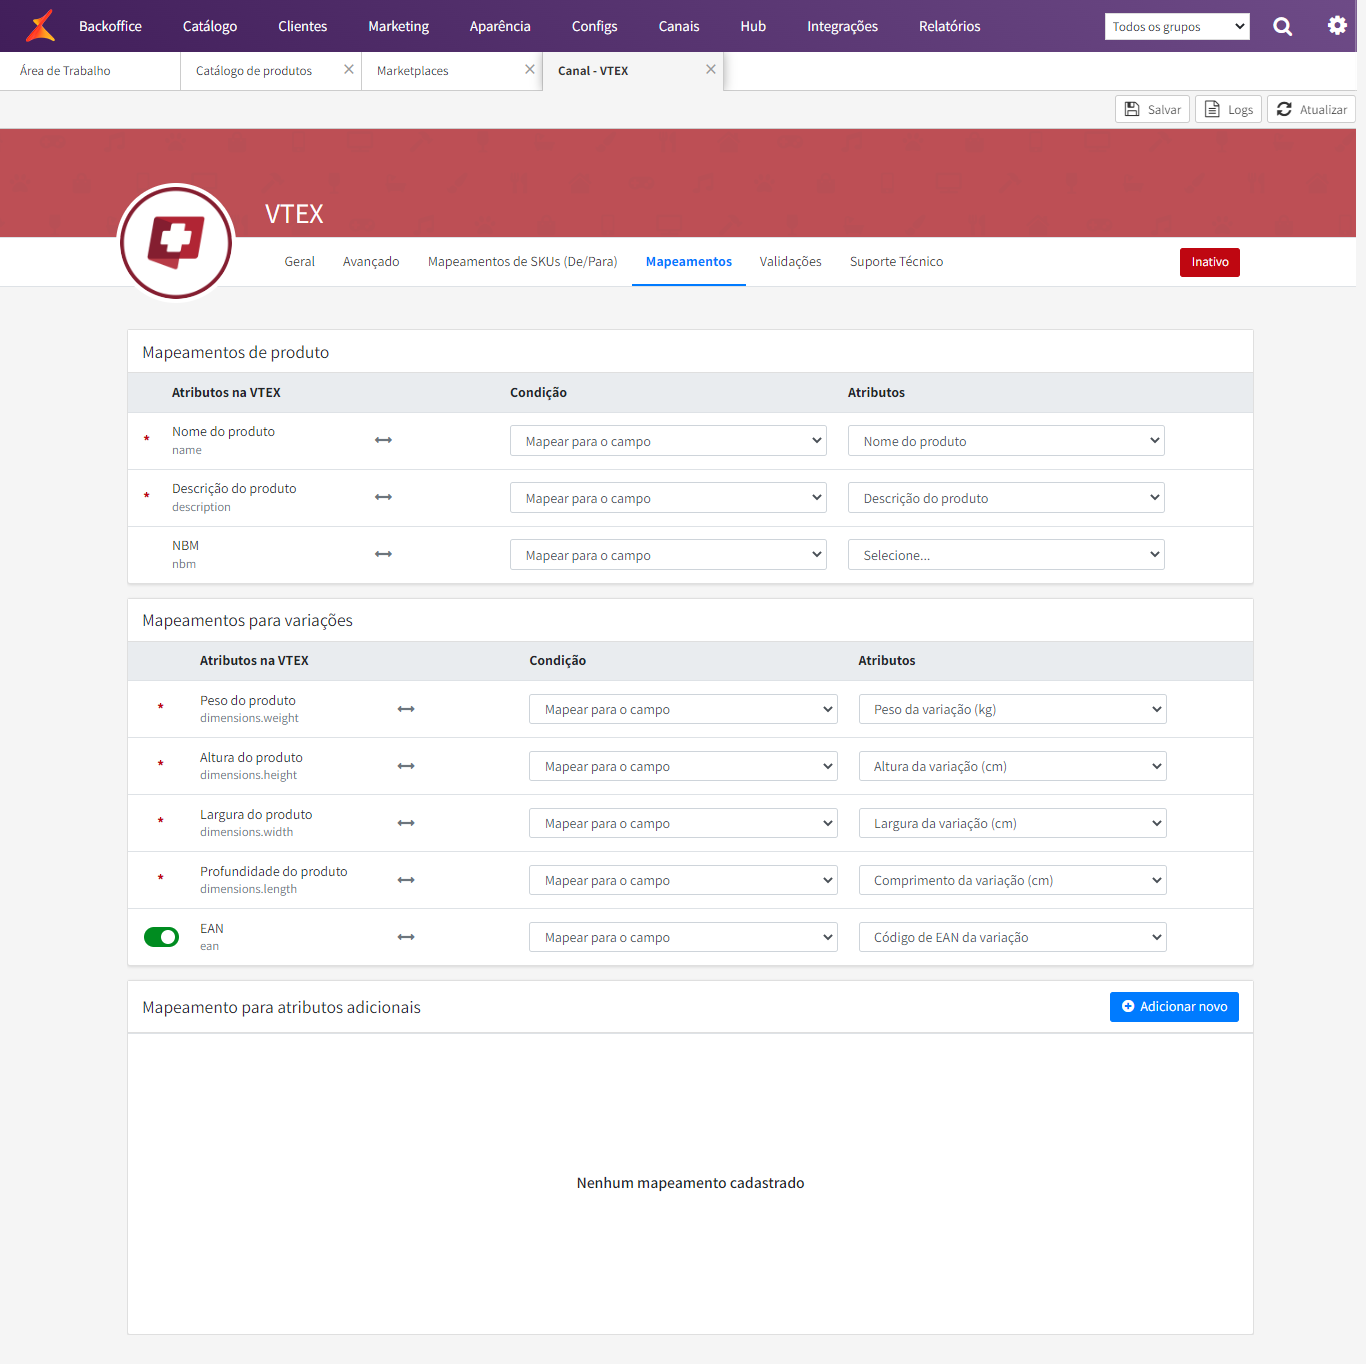
Task: Go to the Geral section tab
Action: pyautogui.click(x=299, y=262)
